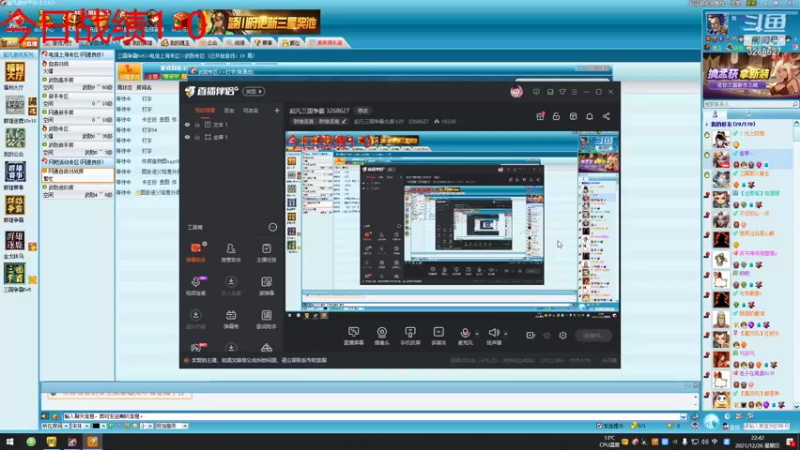Toggle lock on 文本 1 source
800x450 pixels.
pos(197,124)
